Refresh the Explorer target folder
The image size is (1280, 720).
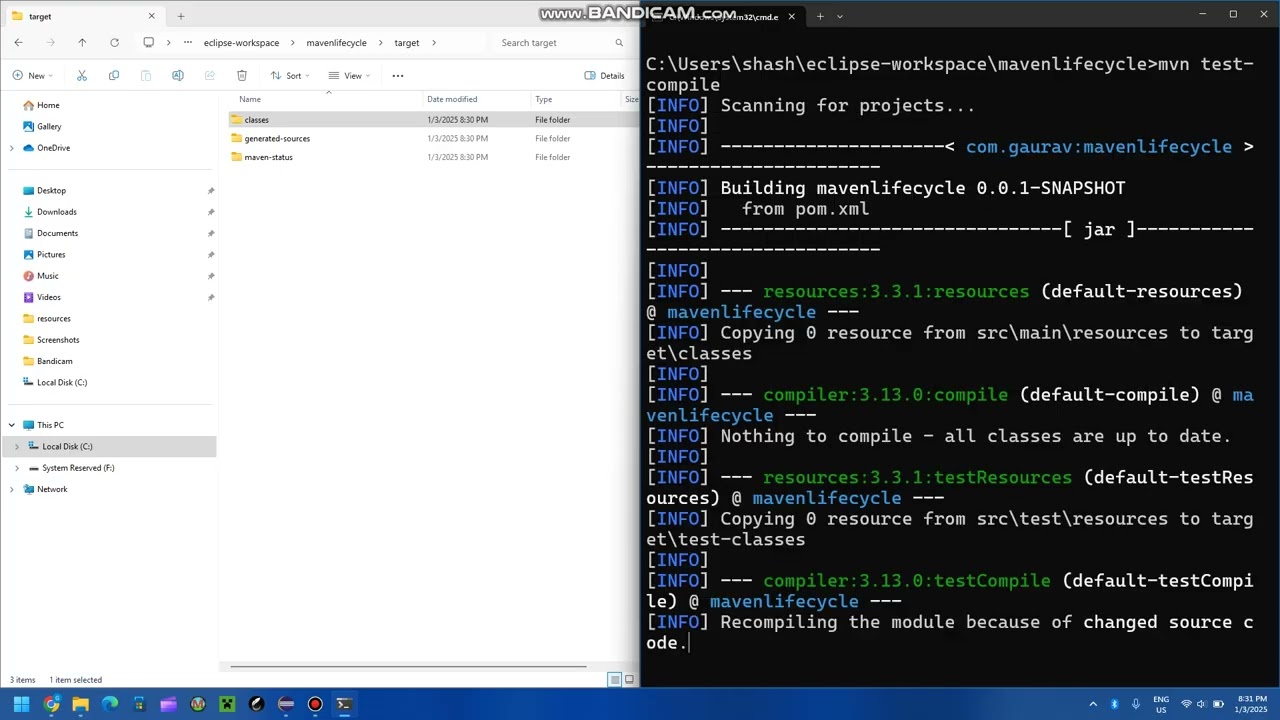[x=114, y=43]
